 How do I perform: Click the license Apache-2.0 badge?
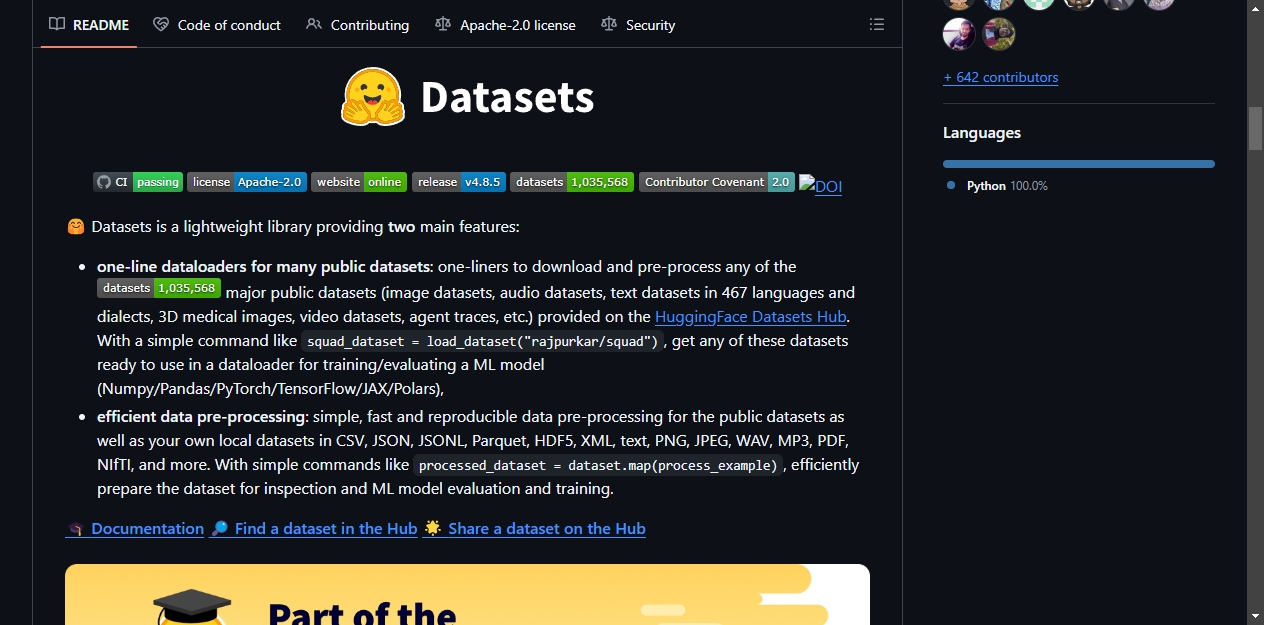(x=247, y=182)
